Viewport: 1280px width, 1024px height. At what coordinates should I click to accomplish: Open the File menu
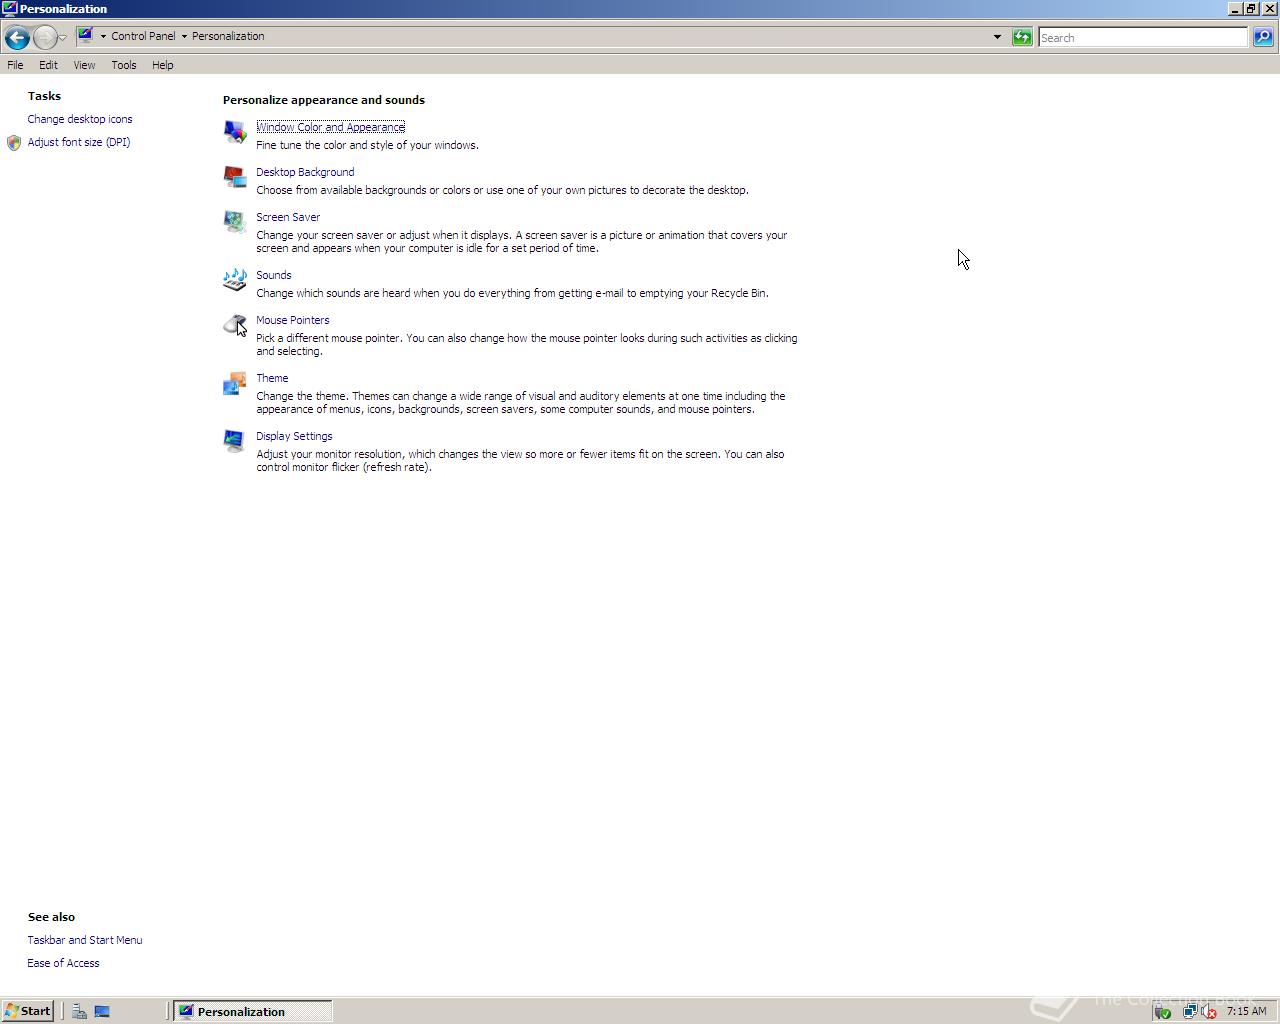point(15,65)
